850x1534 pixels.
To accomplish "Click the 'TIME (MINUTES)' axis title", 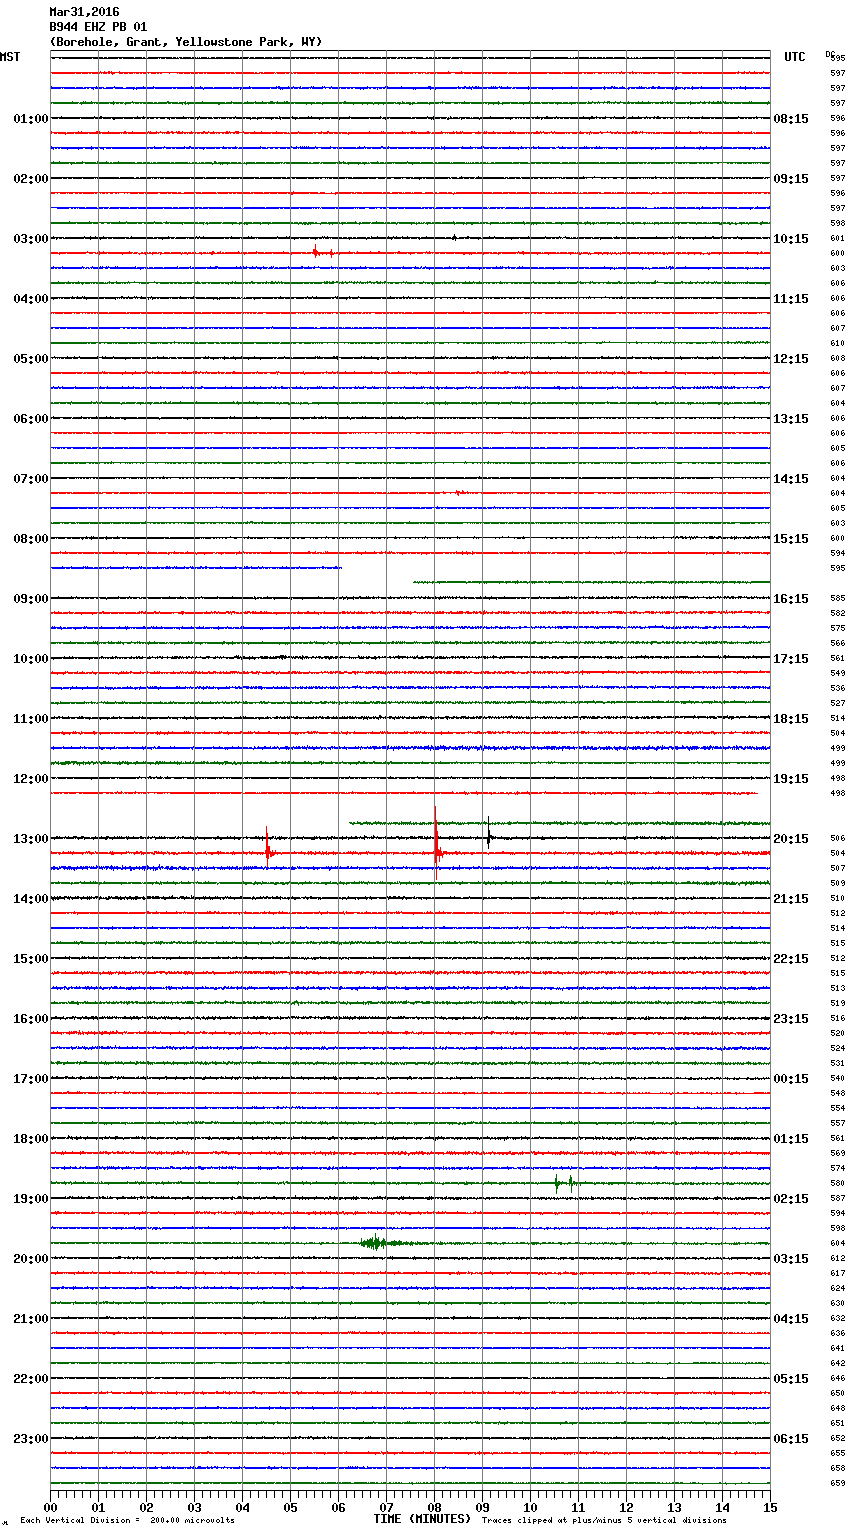I will 422,1519.
